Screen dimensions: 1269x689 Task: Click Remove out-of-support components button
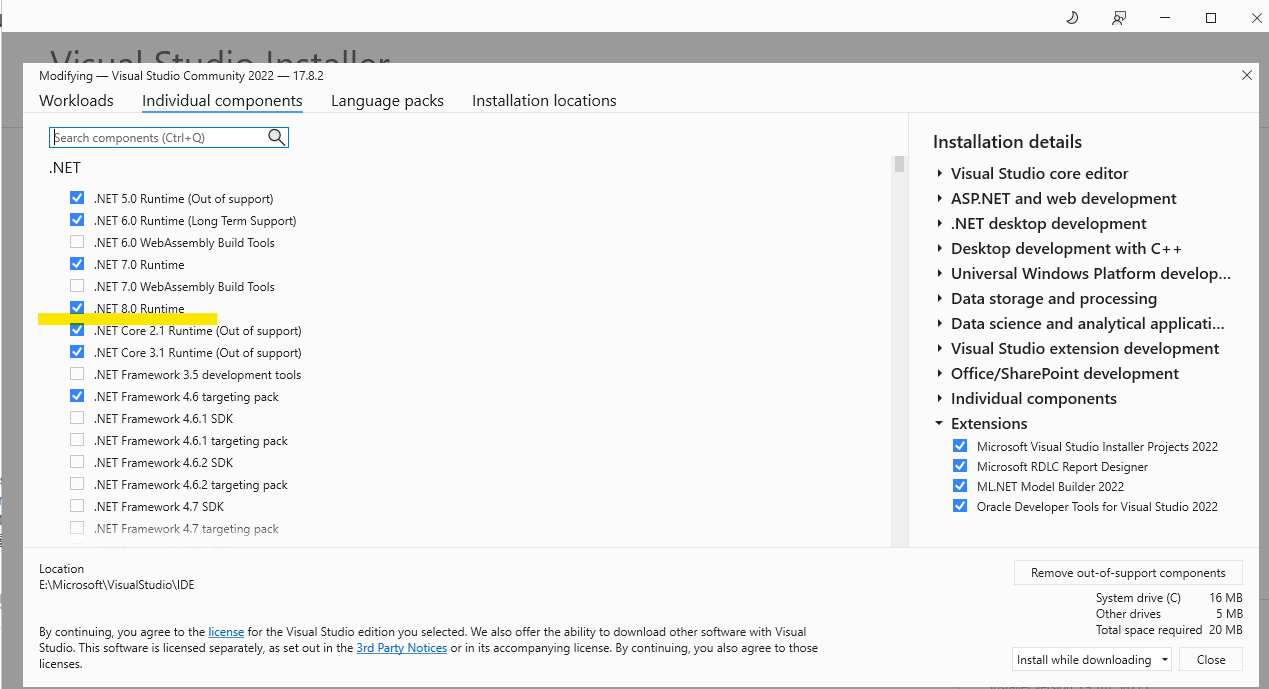coord(1128,573)
